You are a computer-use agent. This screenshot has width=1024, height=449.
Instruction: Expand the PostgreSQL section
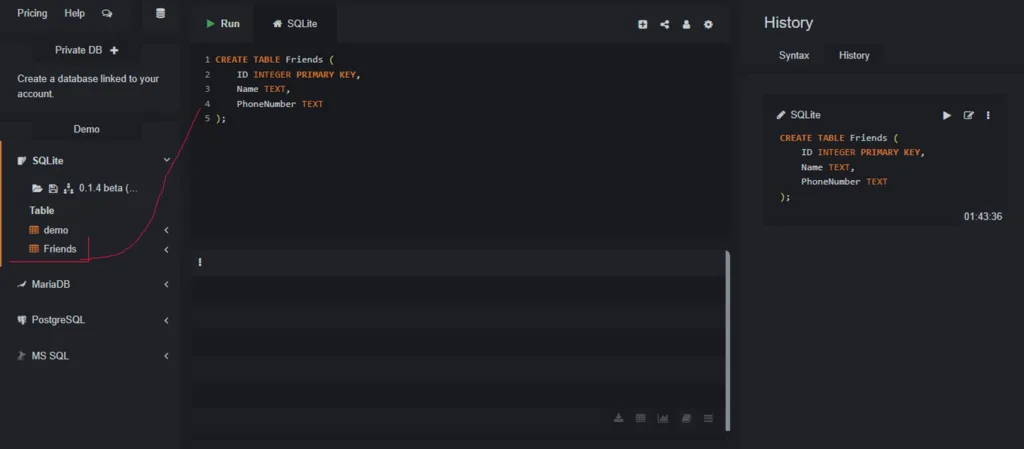[166, 320]
